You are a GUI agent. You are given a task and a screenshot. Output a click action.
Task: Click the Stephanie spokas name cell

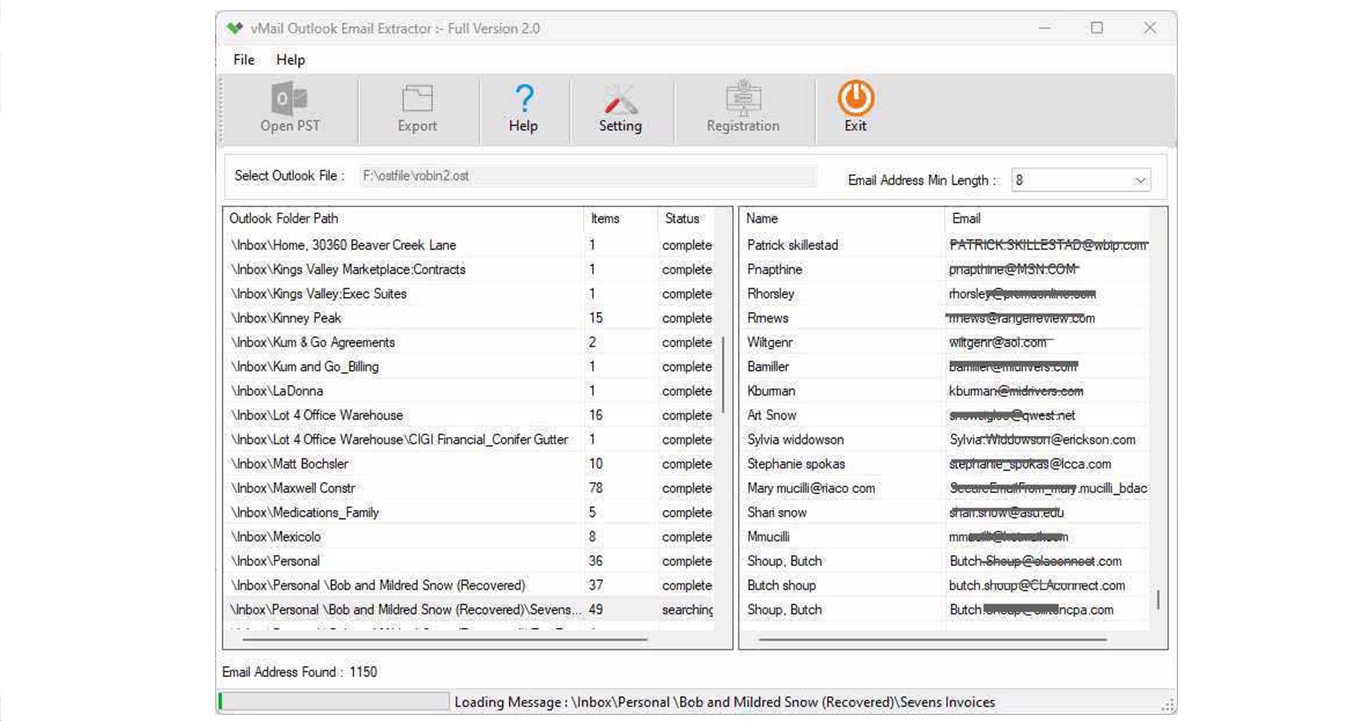(796, 464)
